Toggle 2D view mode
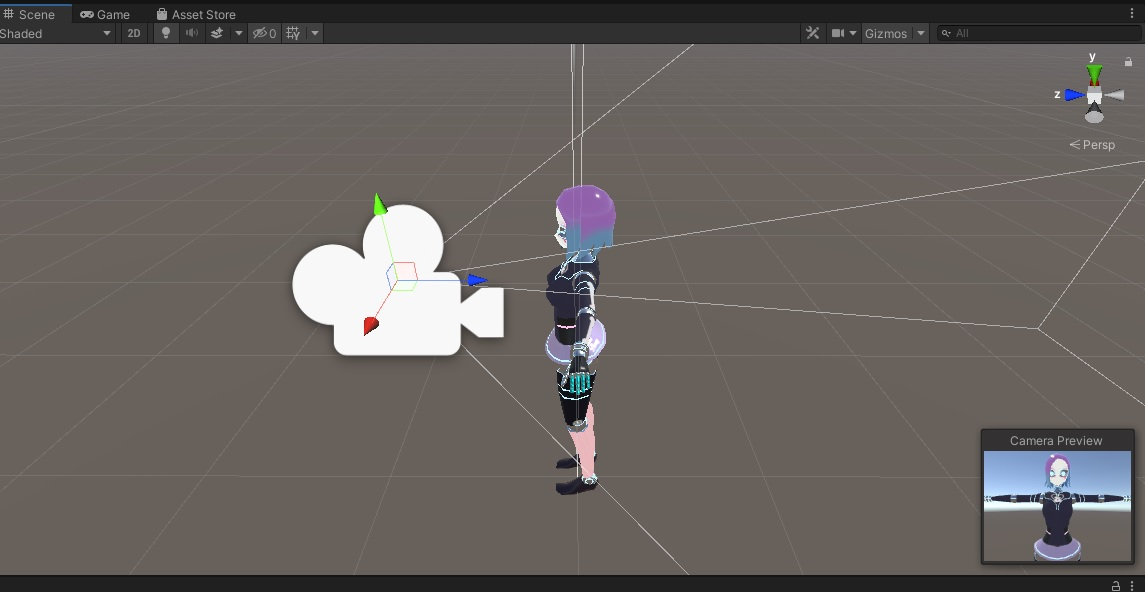 [134, 33]
